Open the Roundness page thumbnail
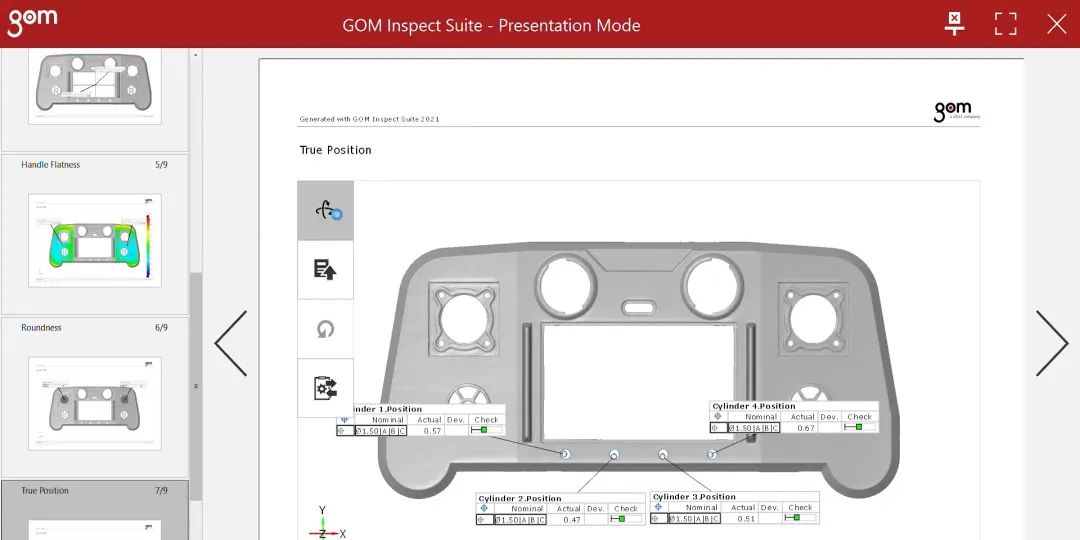1080x540 pixels. (x=95, y=403)
